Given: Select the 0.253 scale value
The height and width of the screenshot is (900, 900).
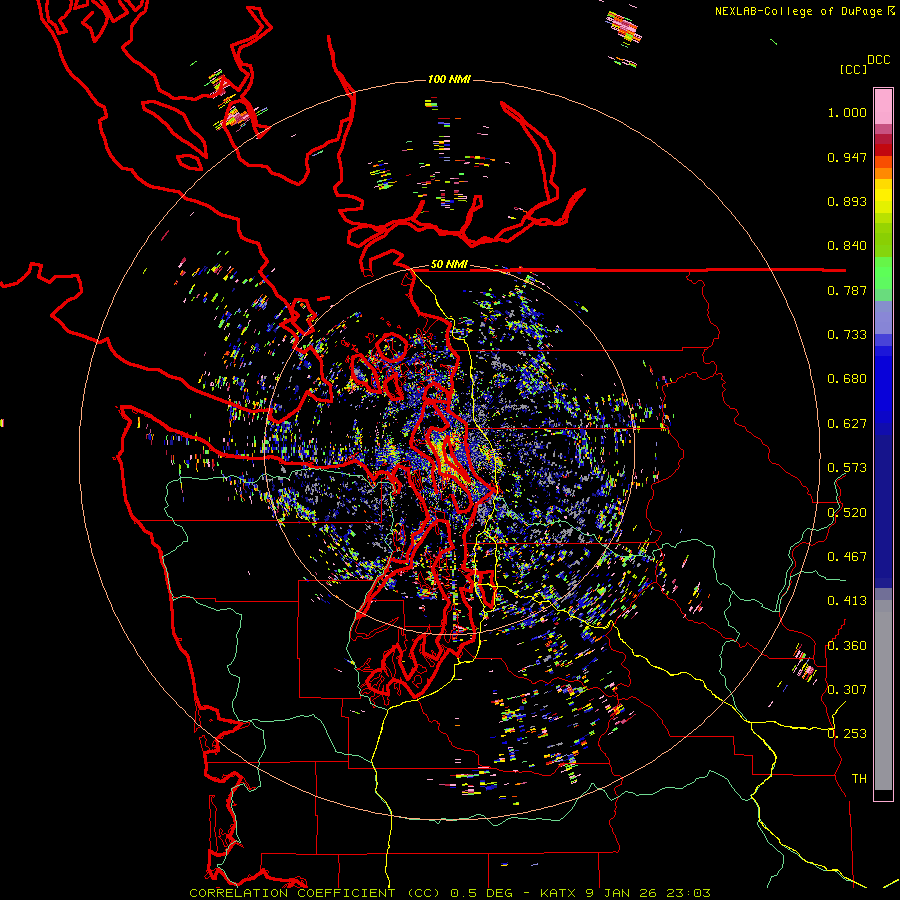Looking at the screenshot, I should [x=847, y=734].
